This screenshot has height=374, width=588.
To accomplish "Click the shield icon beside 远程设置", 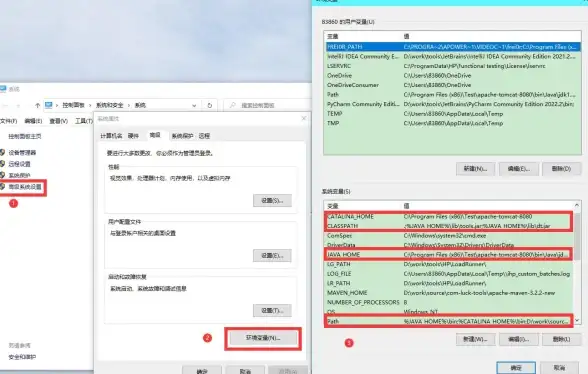I will point(3,164).
